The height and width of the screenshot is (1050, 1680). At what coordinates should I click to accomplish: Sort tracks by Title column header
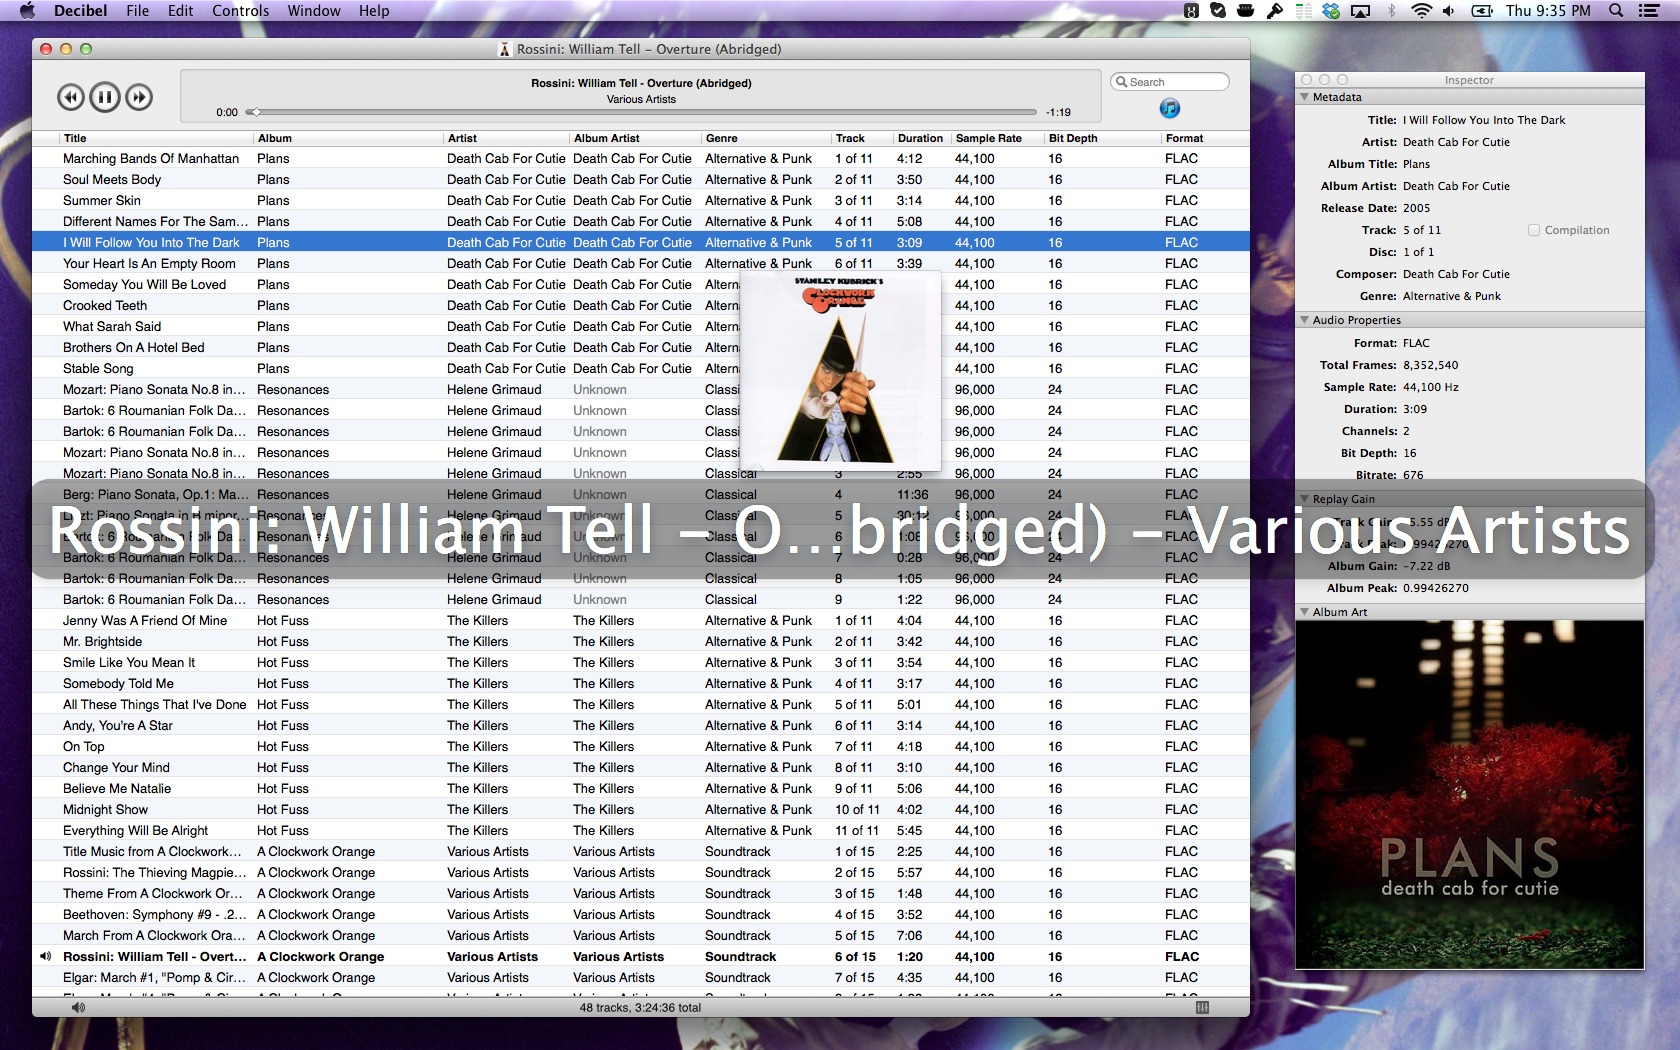[156, 138]
